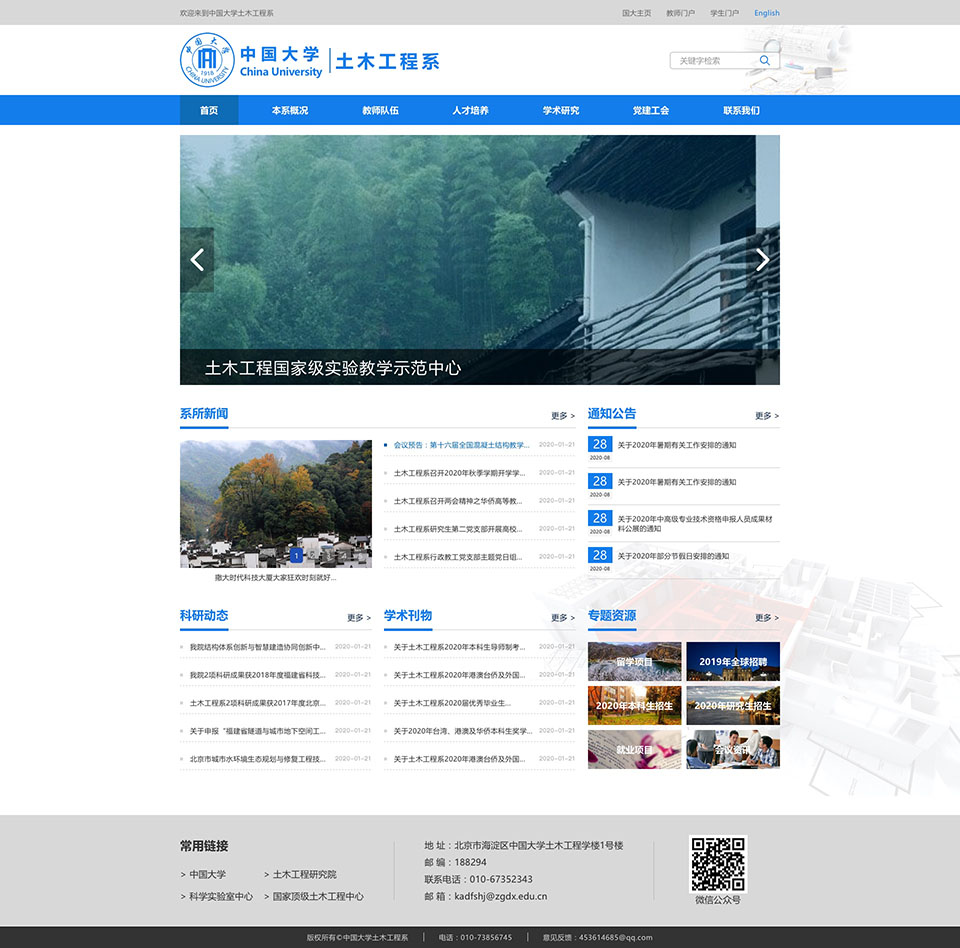Click the keyword search input field
Screen dimensions: 960x948
click(x=712, y=61)
